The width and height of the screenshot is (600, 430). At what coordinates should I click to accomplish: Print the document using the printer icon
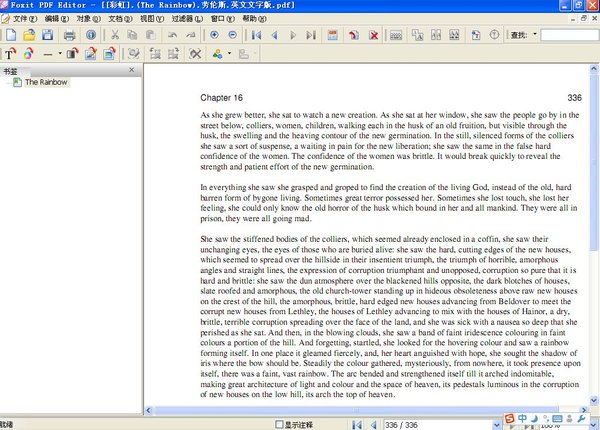click(69, 35)
